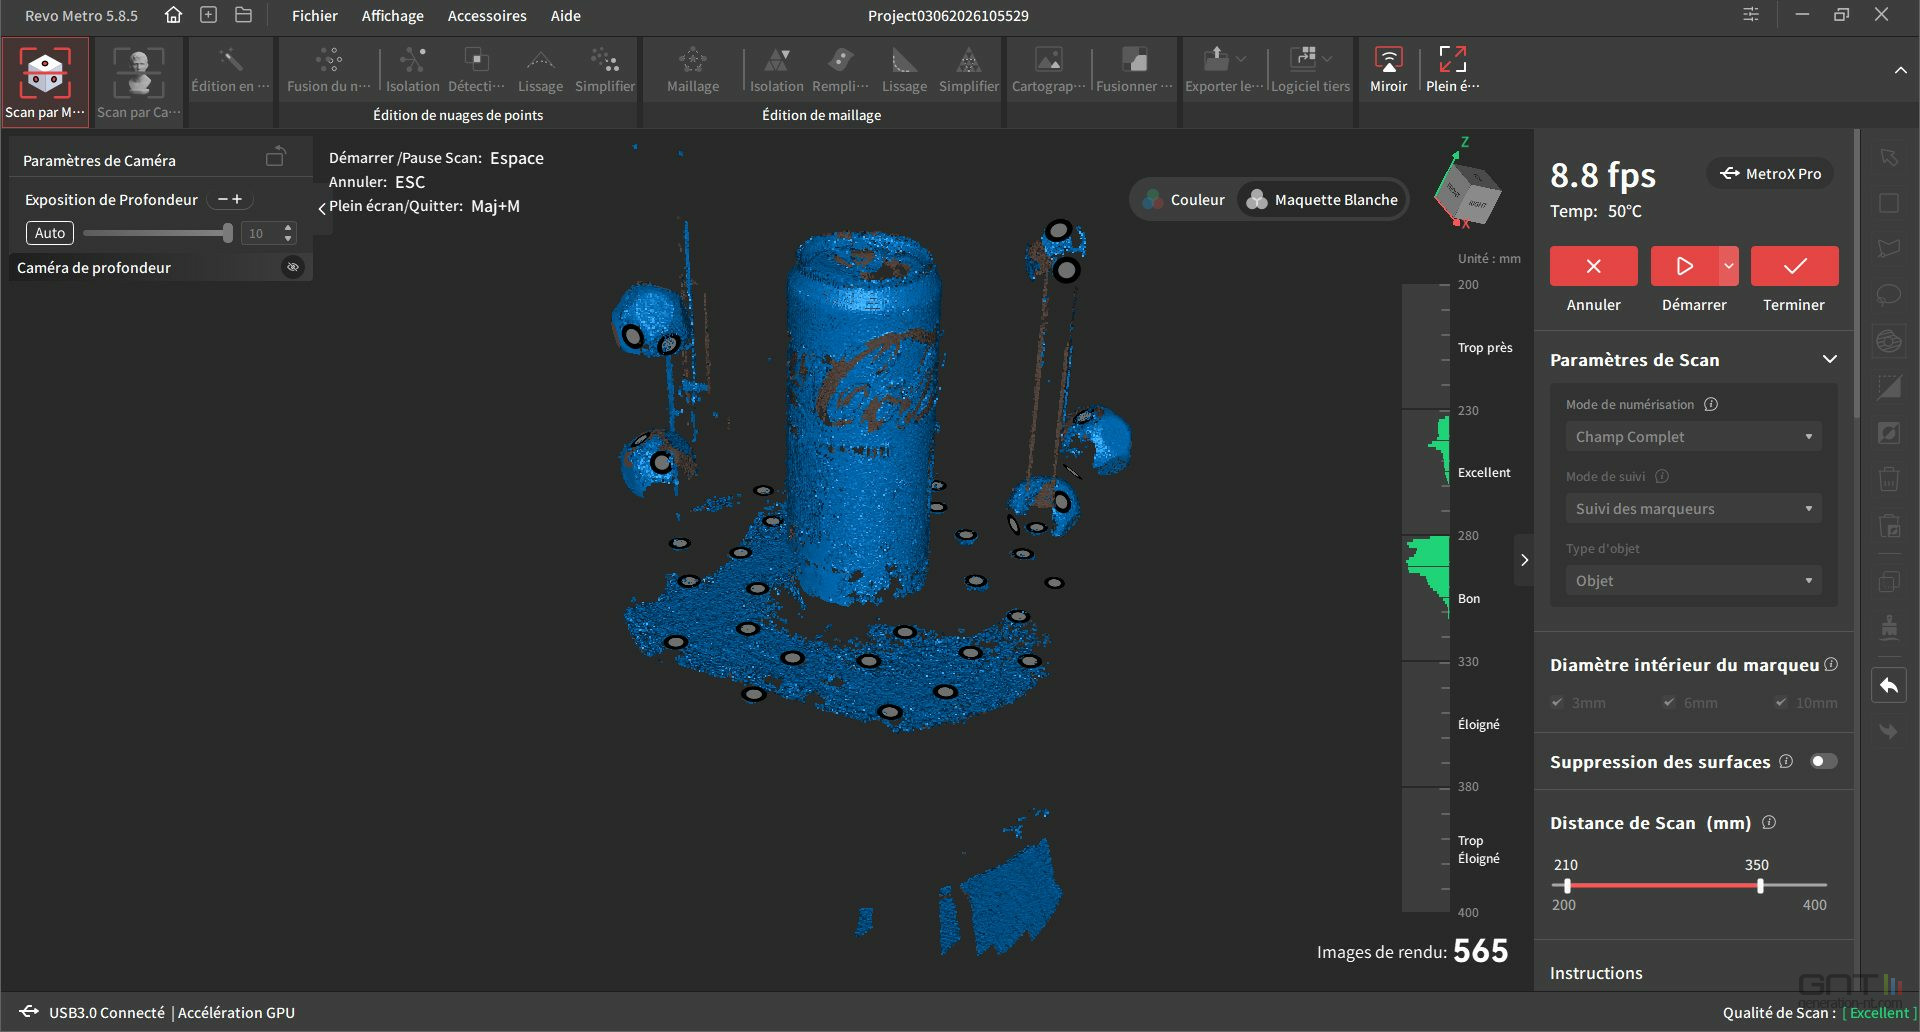Click the Exposition de Profondeur slider

[158, 233]
